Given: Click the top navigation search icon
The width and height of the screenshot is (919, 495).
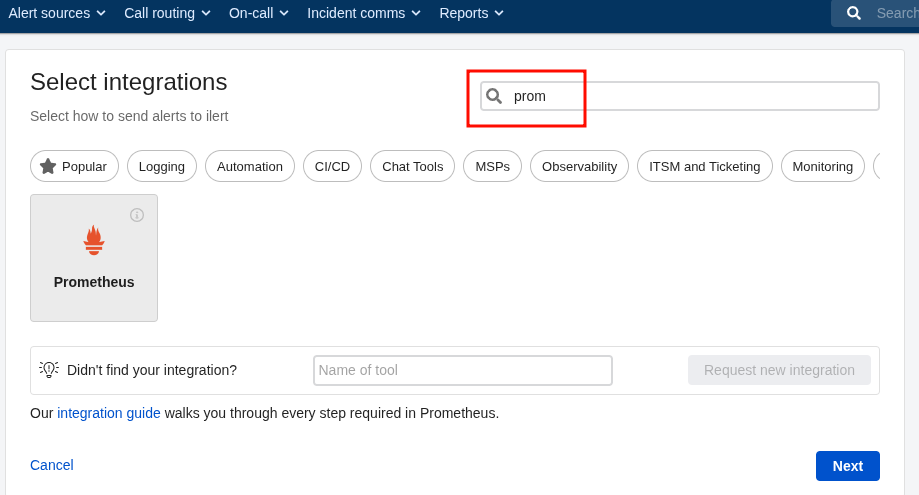Looking at the screenshot, I should 853,13.
